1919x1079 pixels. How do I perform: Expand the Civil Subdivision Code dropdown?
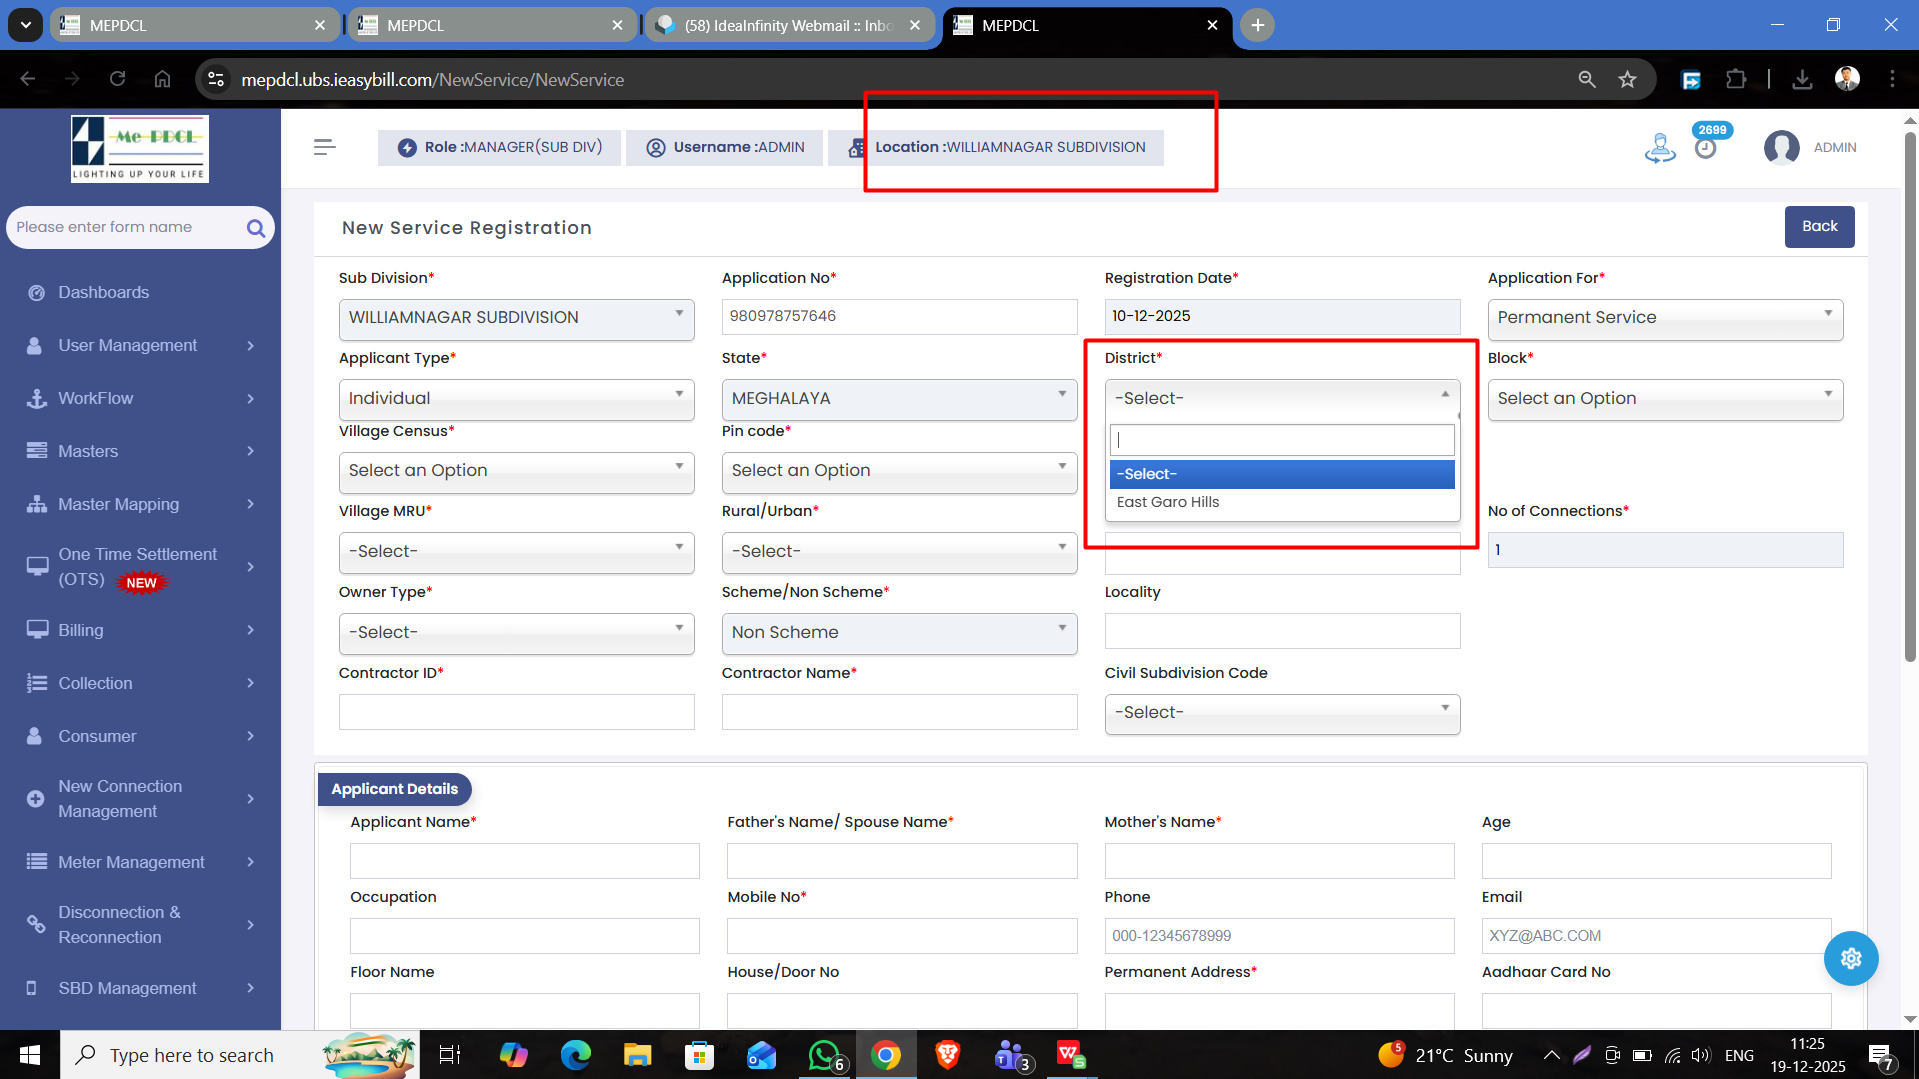point(1281,713)
